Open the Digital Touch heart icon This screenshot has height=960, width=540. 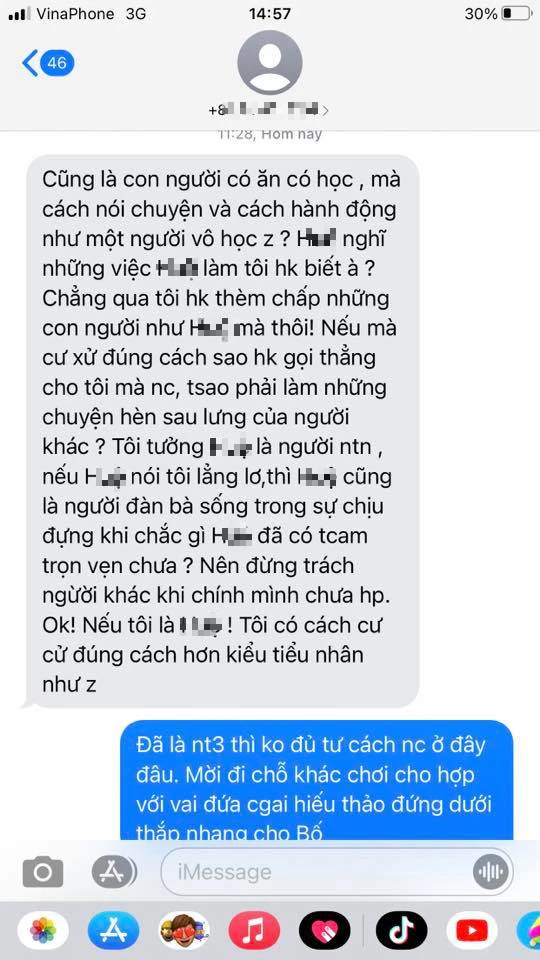click(x=324, y=931)
